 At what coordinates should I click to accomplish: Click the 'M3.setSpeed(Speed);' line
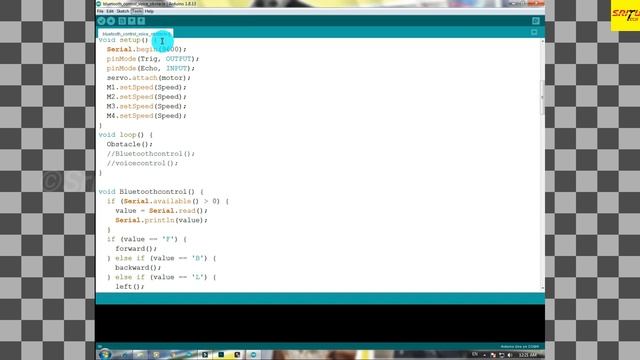146,106
